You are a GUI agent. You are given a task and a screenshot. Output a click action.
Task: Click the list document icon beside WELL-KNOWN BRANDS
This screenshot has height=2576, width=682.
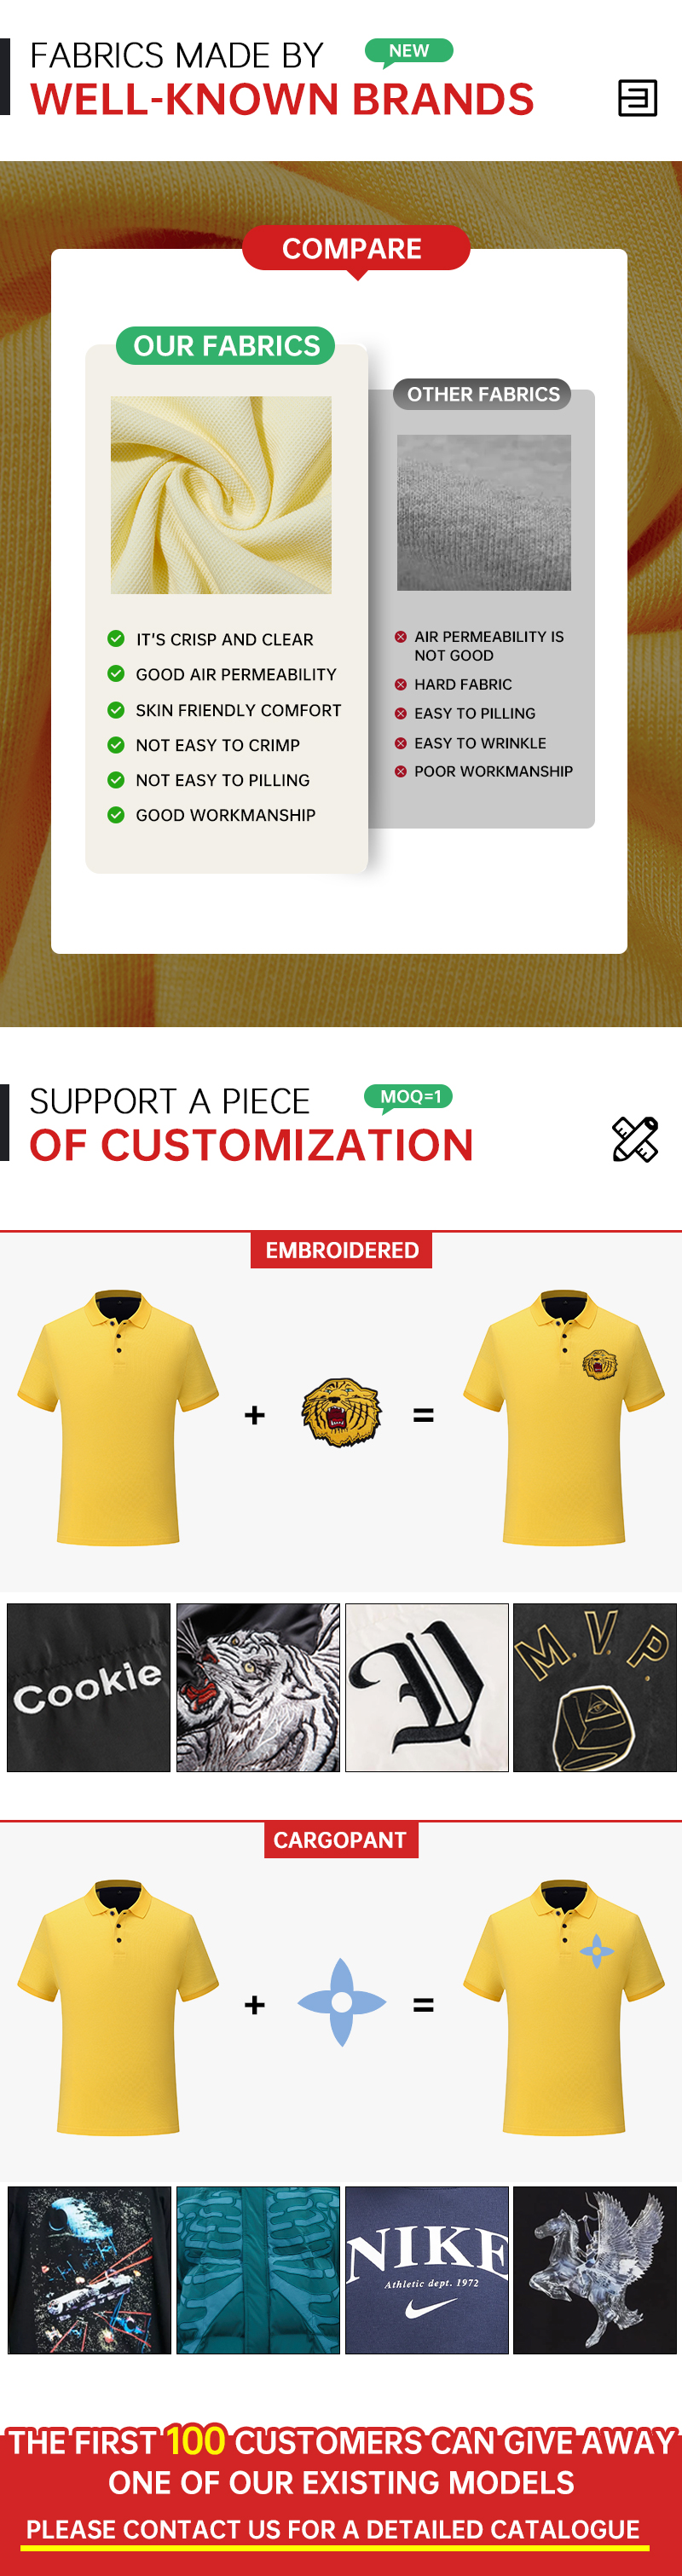637,98
